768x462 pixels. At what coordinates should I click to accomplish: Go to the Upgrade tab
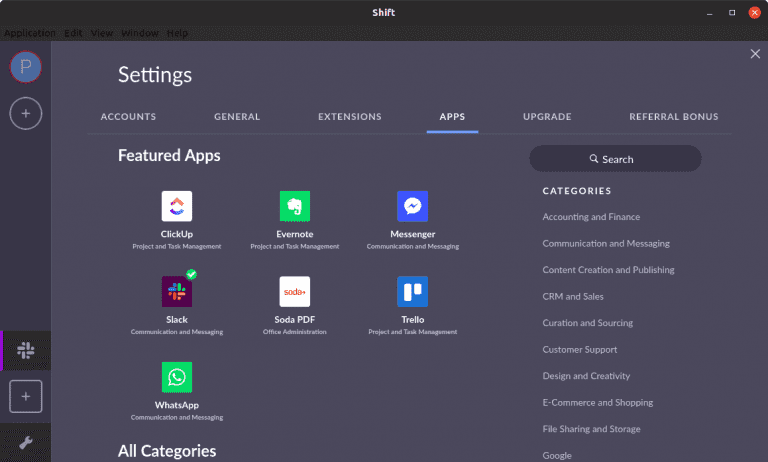[x=547, y=117]
